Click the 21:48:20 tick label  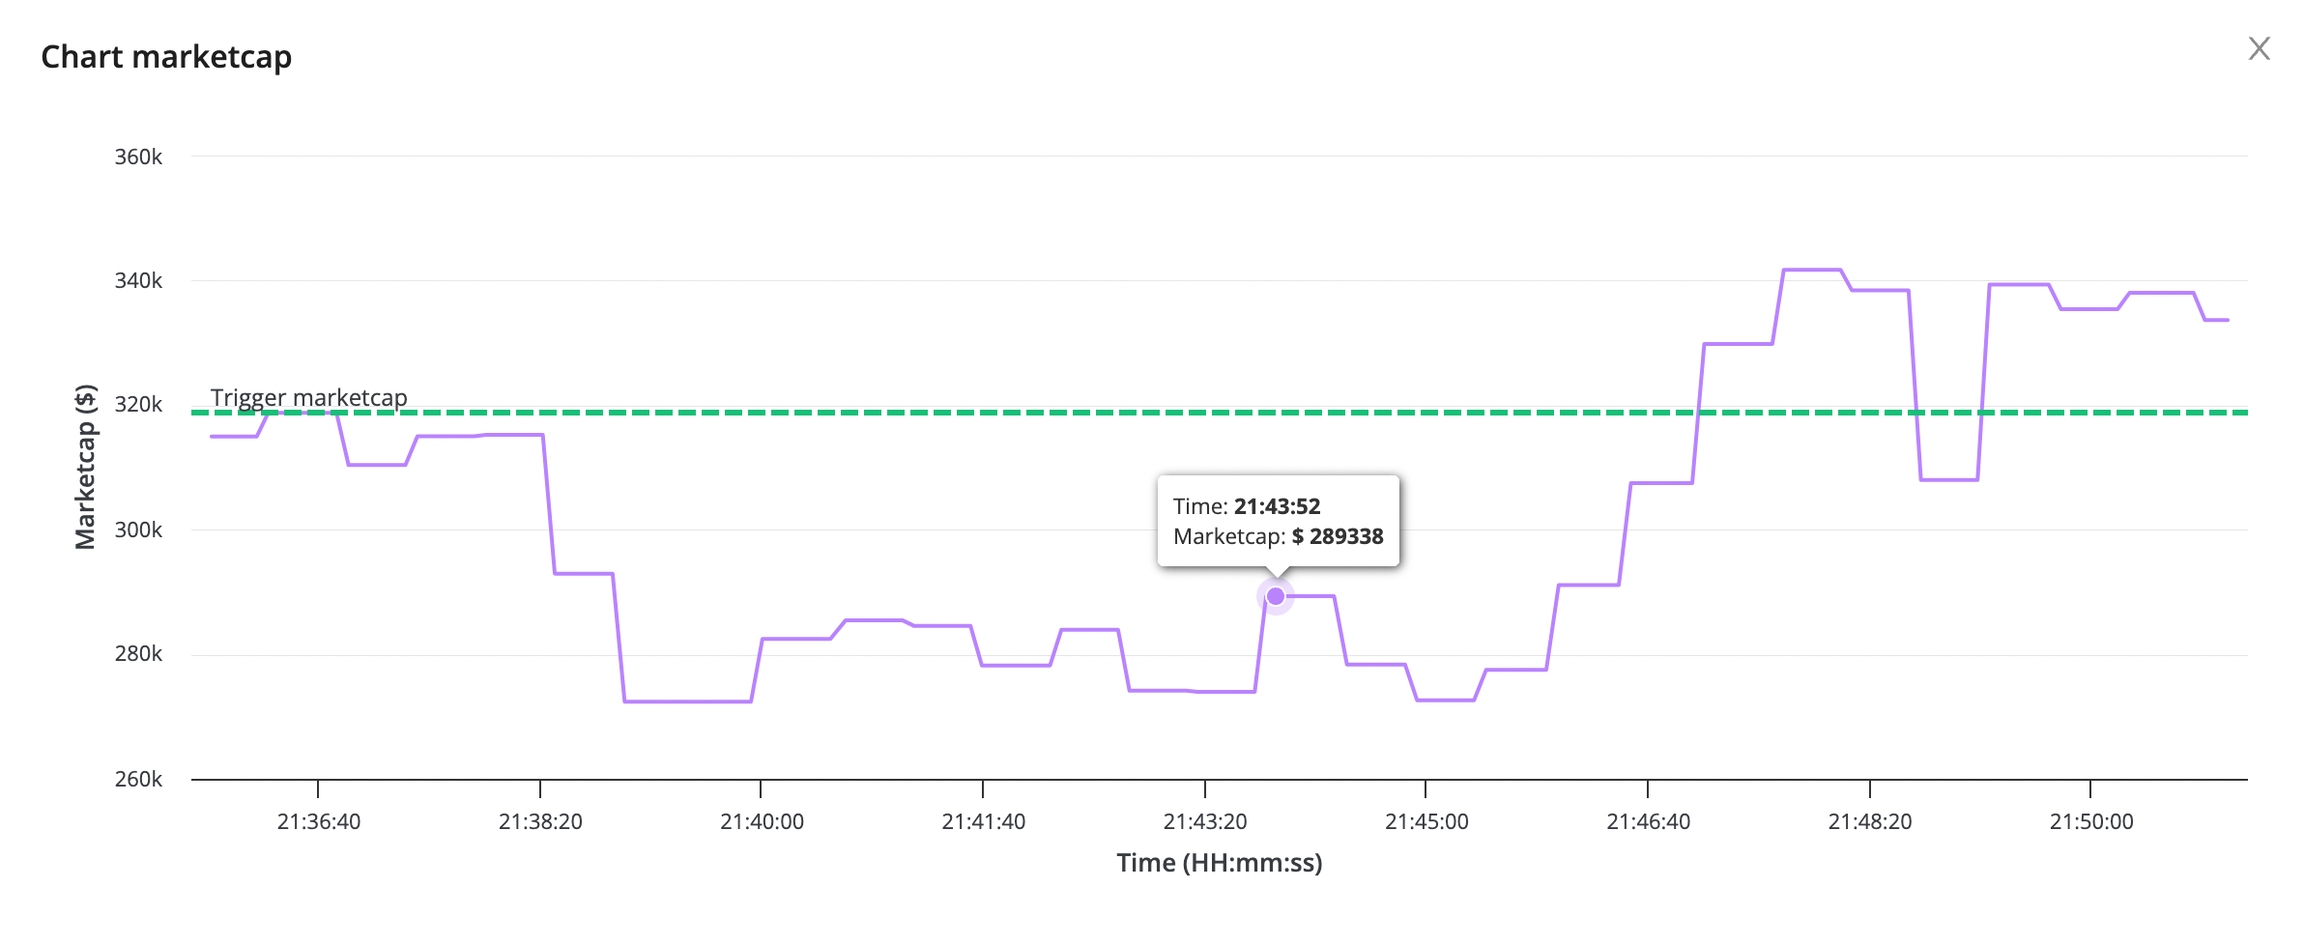1869,822
